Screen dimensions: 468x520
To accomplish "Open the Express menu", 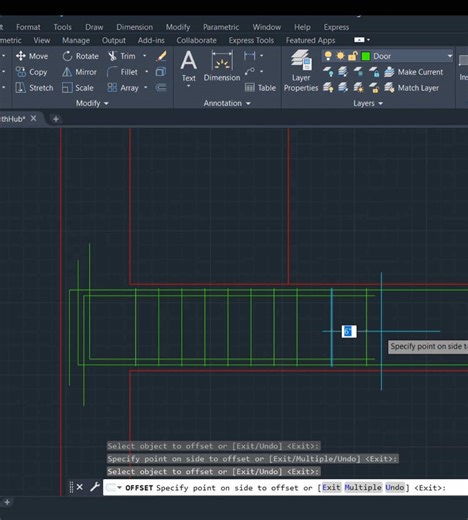I will [x=336, y=27].
